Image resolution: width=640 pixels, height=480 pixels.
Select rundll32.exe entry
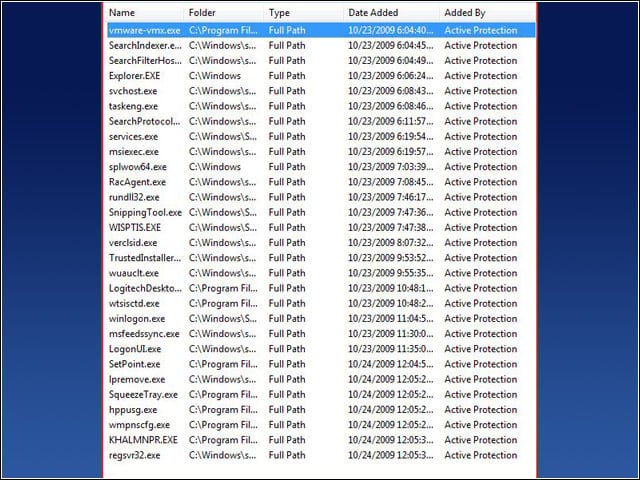point(321,197)
